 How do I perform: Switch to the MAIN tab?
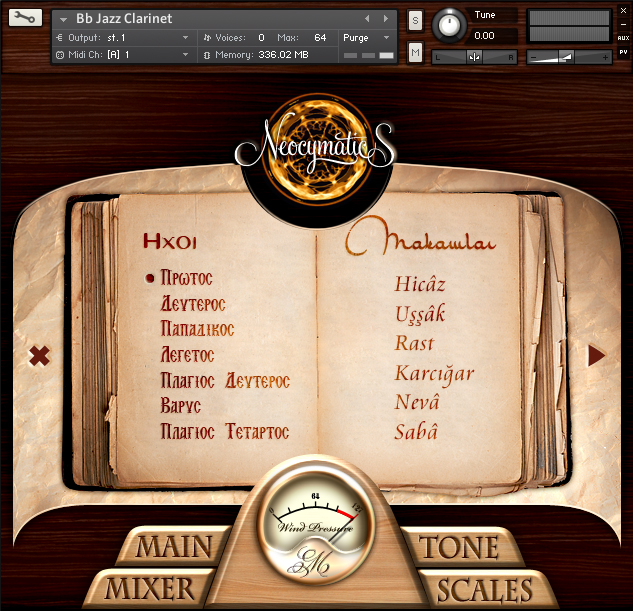point(174,546)
